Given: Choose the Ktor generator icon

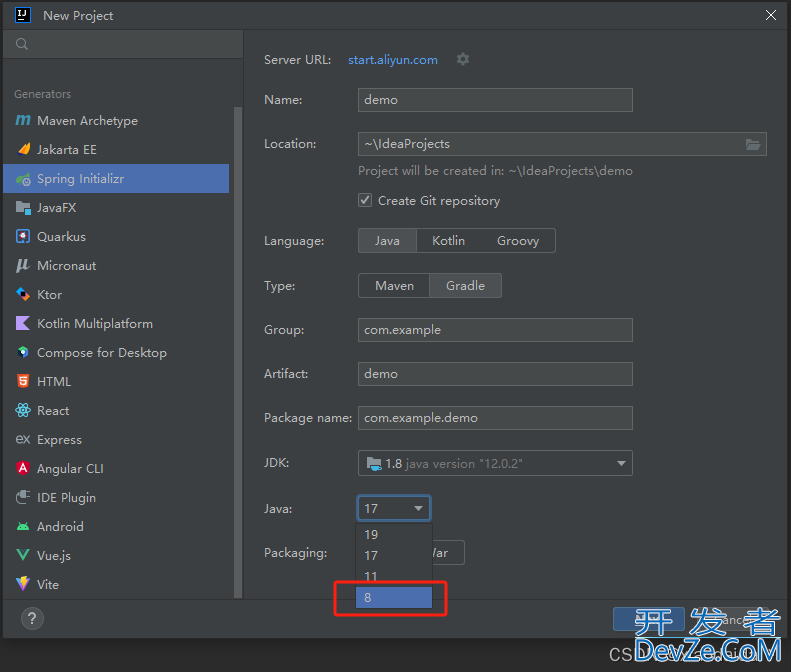Looking at the screenshot, I should [x=23, y=294].
